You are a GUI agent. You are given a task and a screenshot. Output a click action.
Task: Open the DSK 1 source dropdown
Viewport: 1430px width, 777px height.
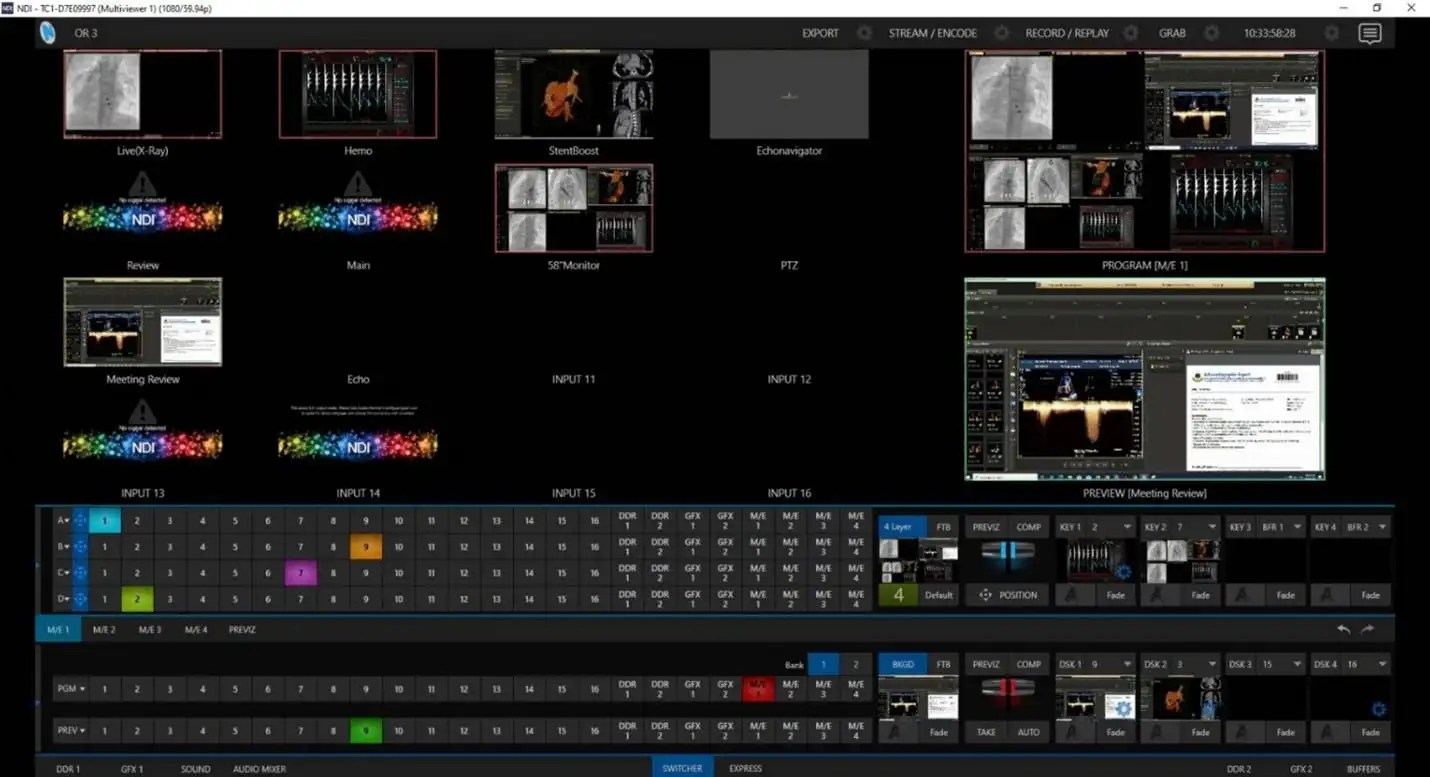(x=1127, y=664)
